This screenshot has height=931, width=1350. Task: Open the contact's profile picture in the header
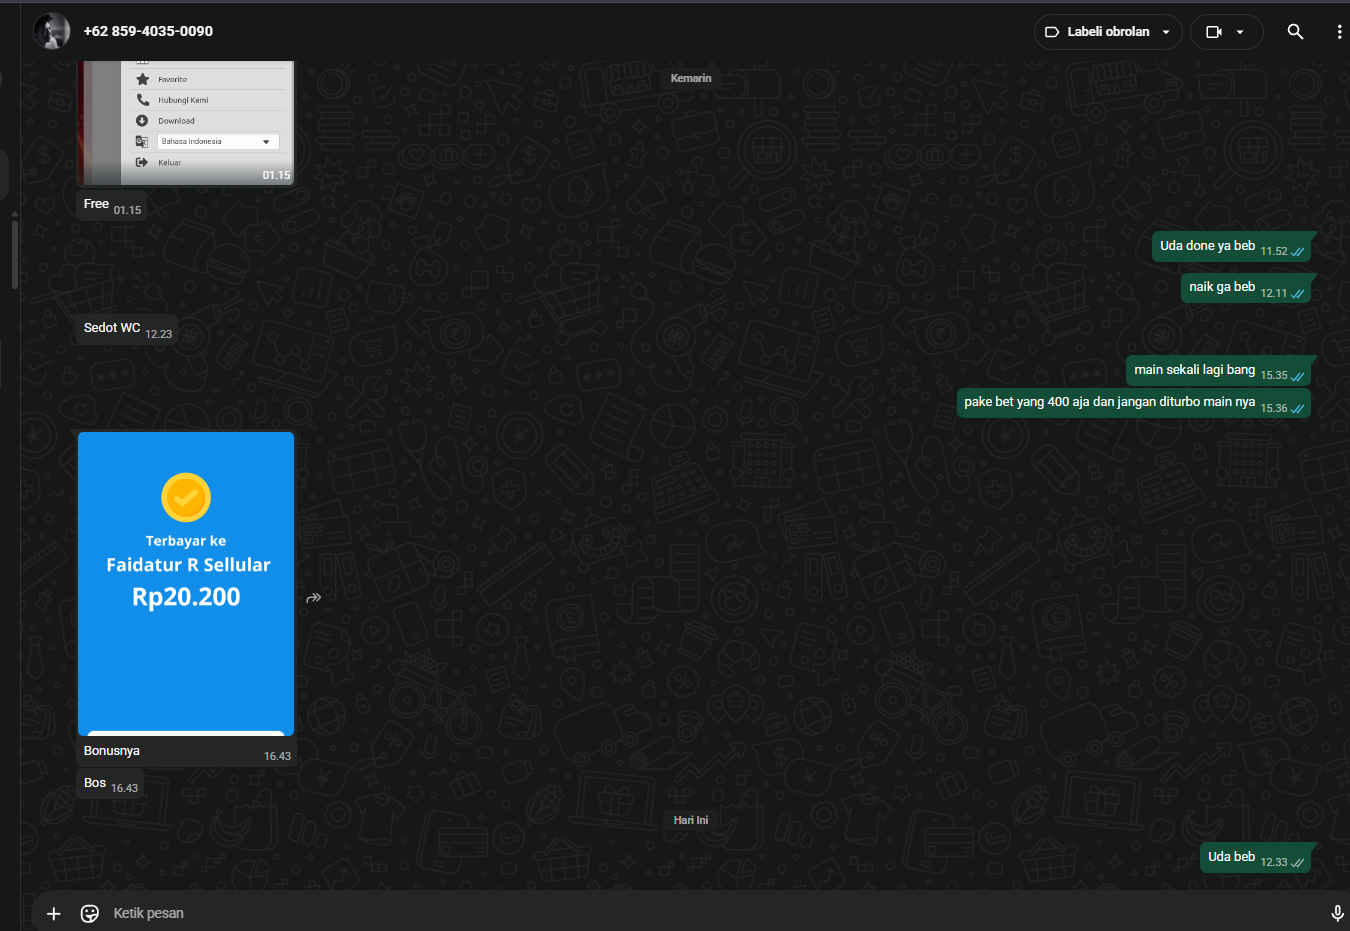[x=52, y=31]
